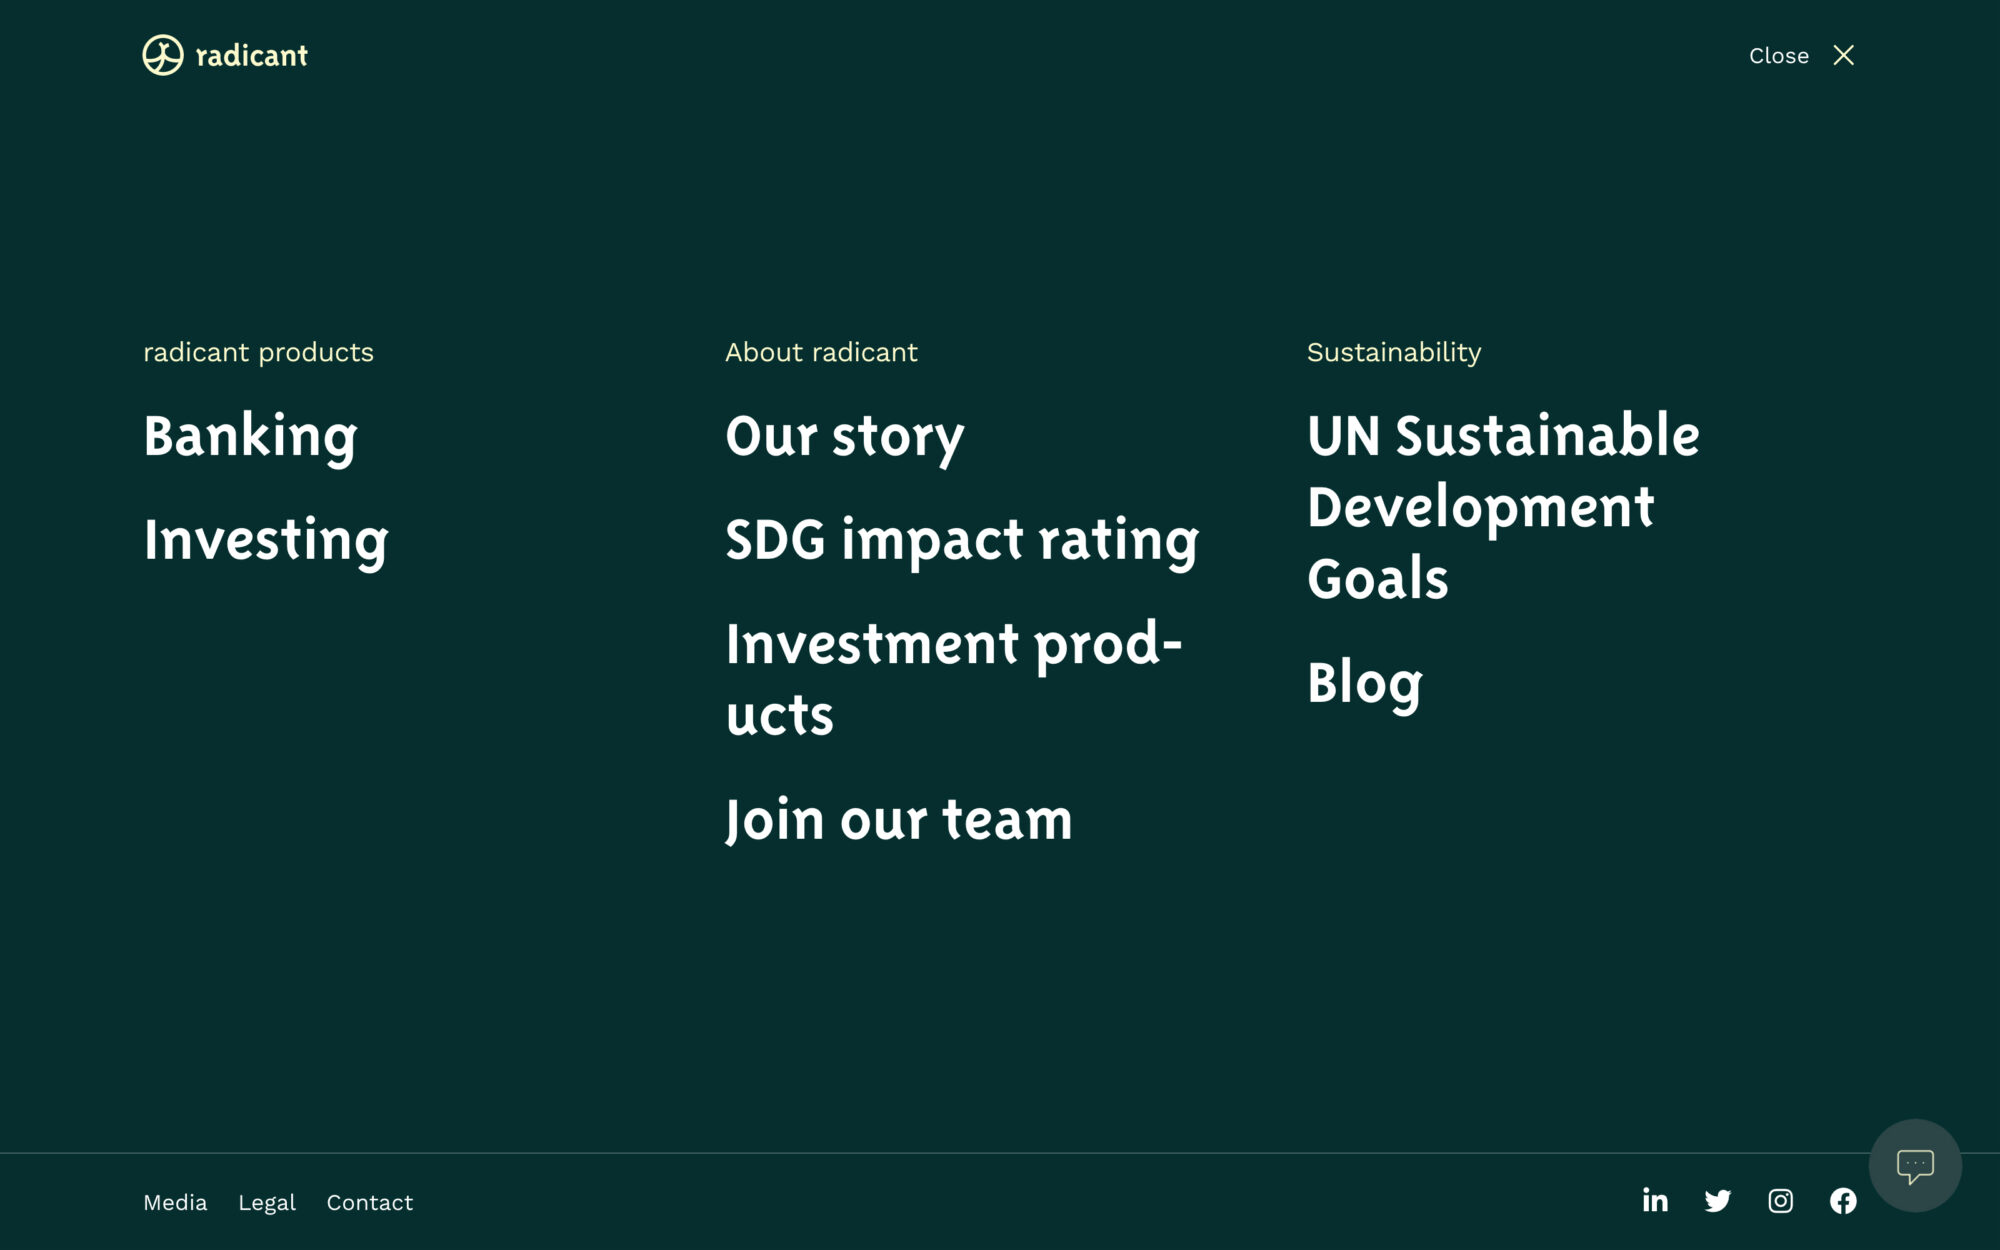Select Join our team link
The width and height of the screenshot is (2000, 1250).
[898, 820]
